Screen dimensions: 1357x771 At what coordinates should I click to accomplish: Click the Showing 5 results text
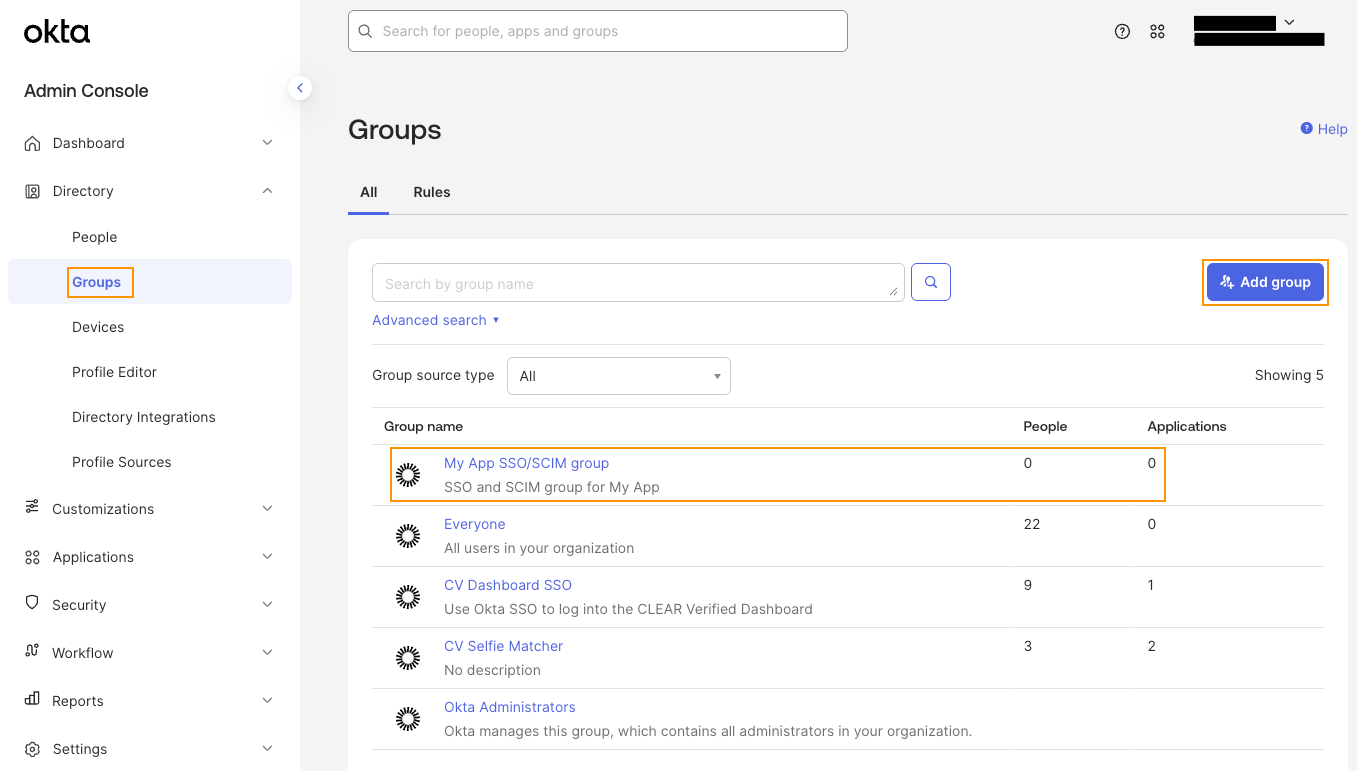point(1289,375)
